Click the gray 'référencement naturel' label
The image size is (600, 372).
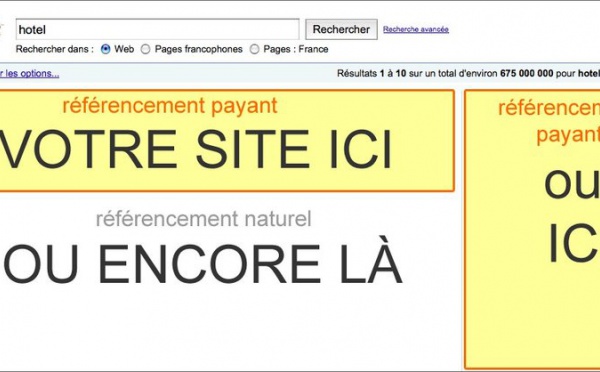[x=204, y=219]
